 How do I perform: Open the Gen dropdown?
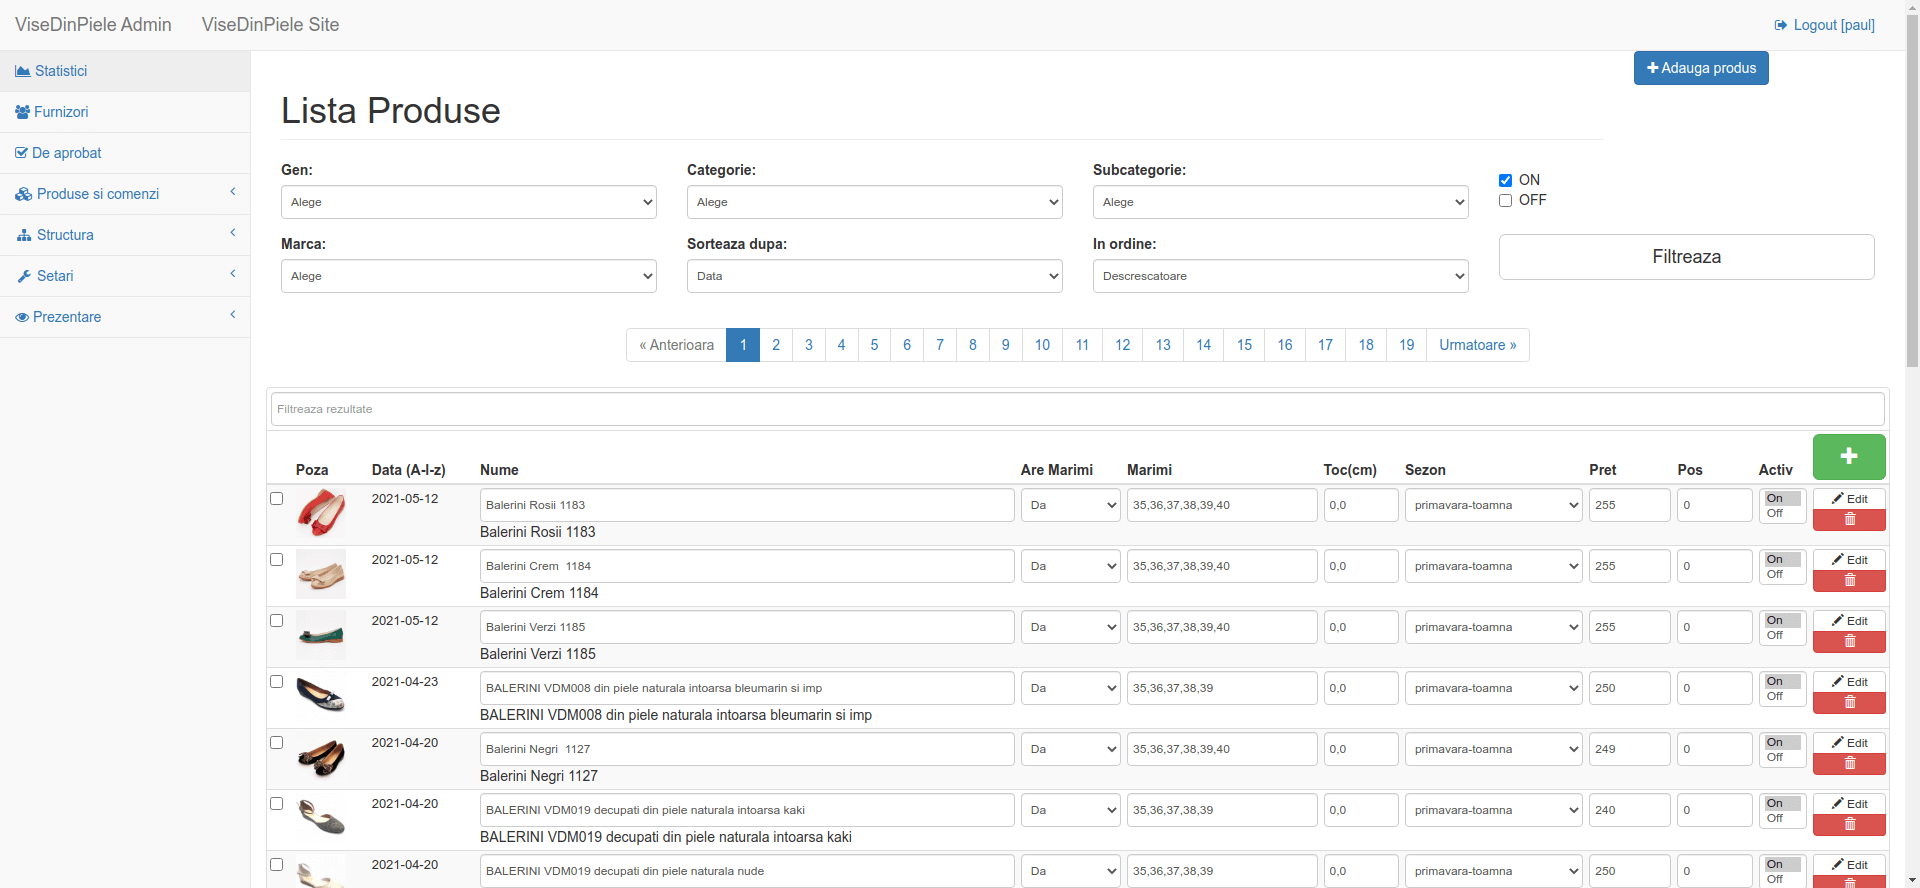(469, 202)
